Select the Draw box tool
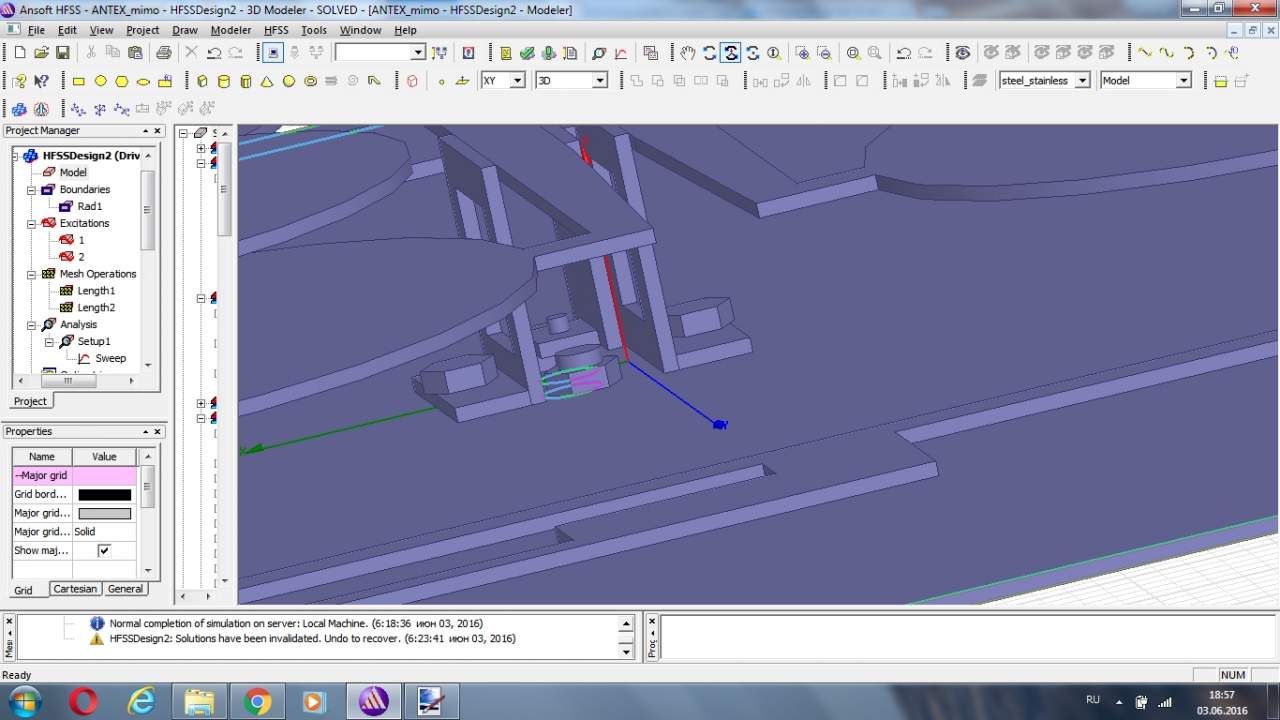Viewport: 1280px width, 720px height. click(202, 81)
